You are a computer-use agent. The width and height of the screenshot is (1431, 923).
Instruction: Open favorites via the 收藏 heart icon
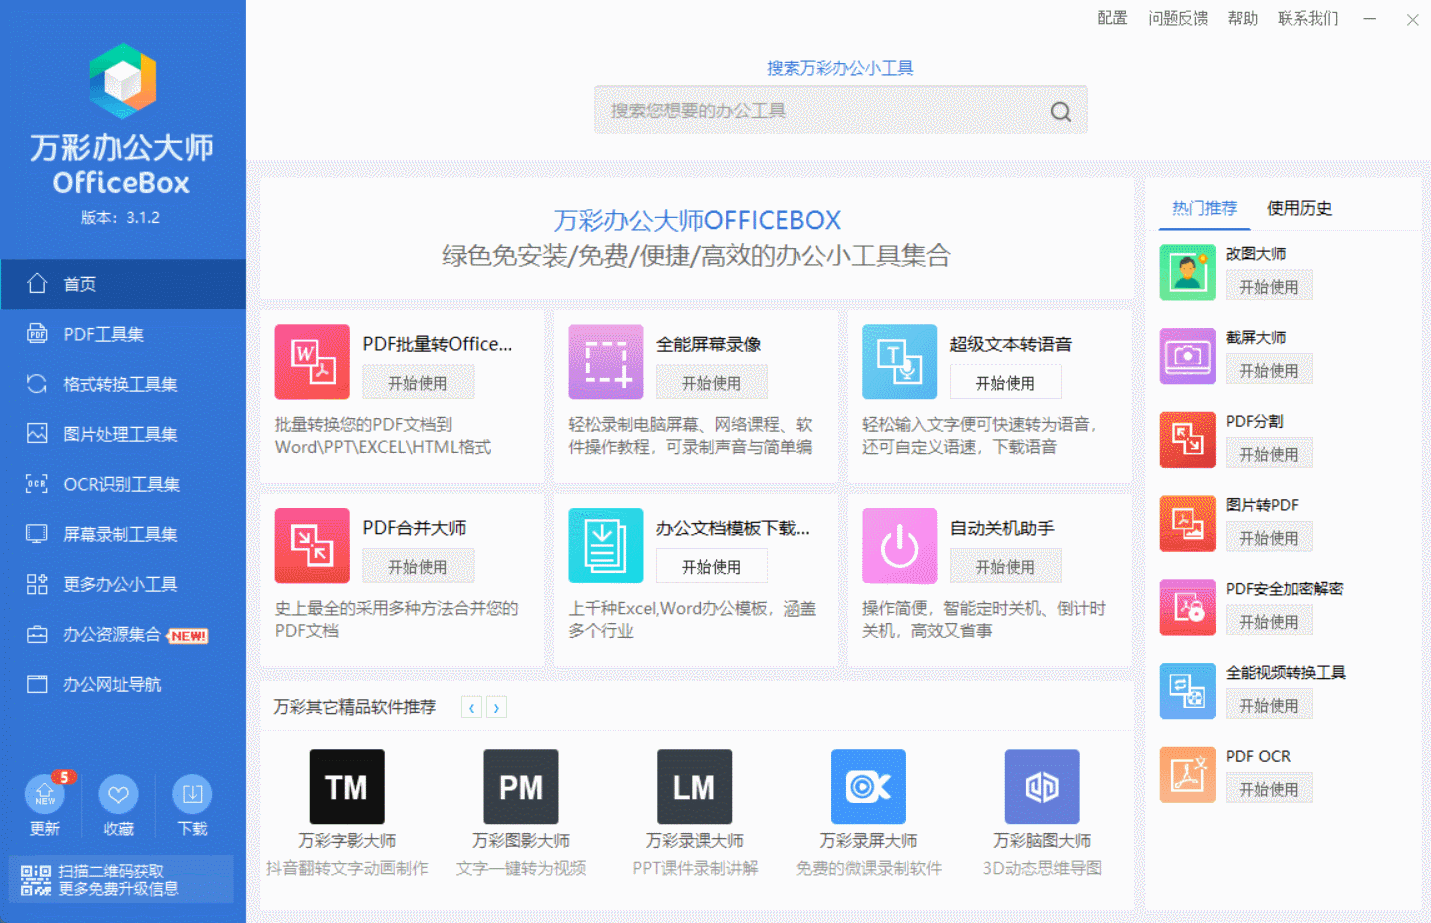coord(118,797)
